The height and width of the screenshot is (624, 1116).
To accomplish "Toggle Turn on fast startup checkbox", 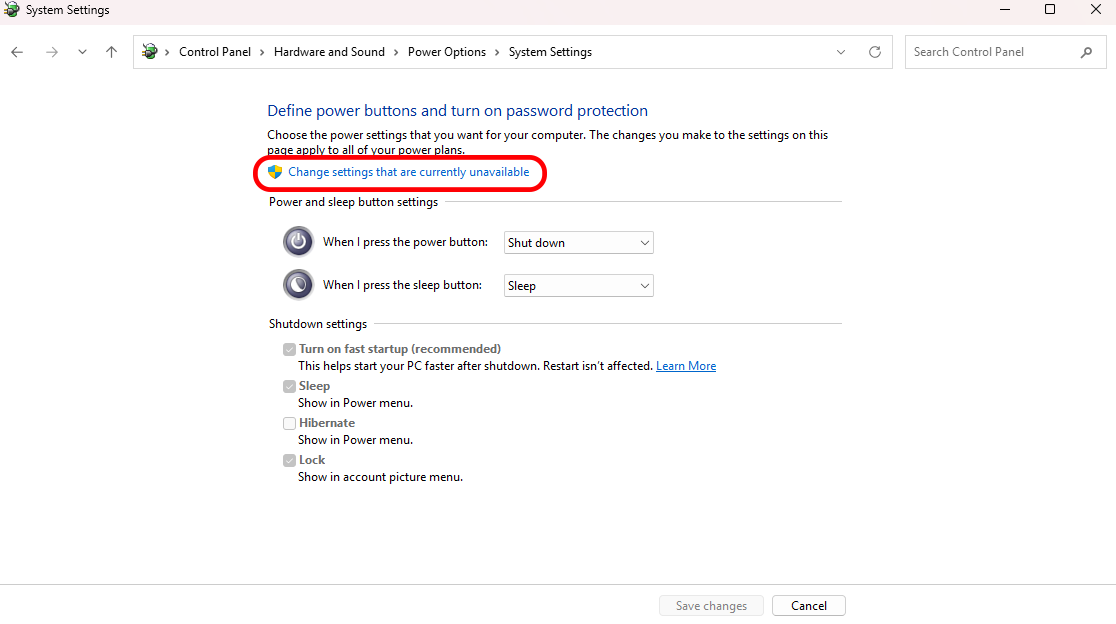I will (289, 349).
